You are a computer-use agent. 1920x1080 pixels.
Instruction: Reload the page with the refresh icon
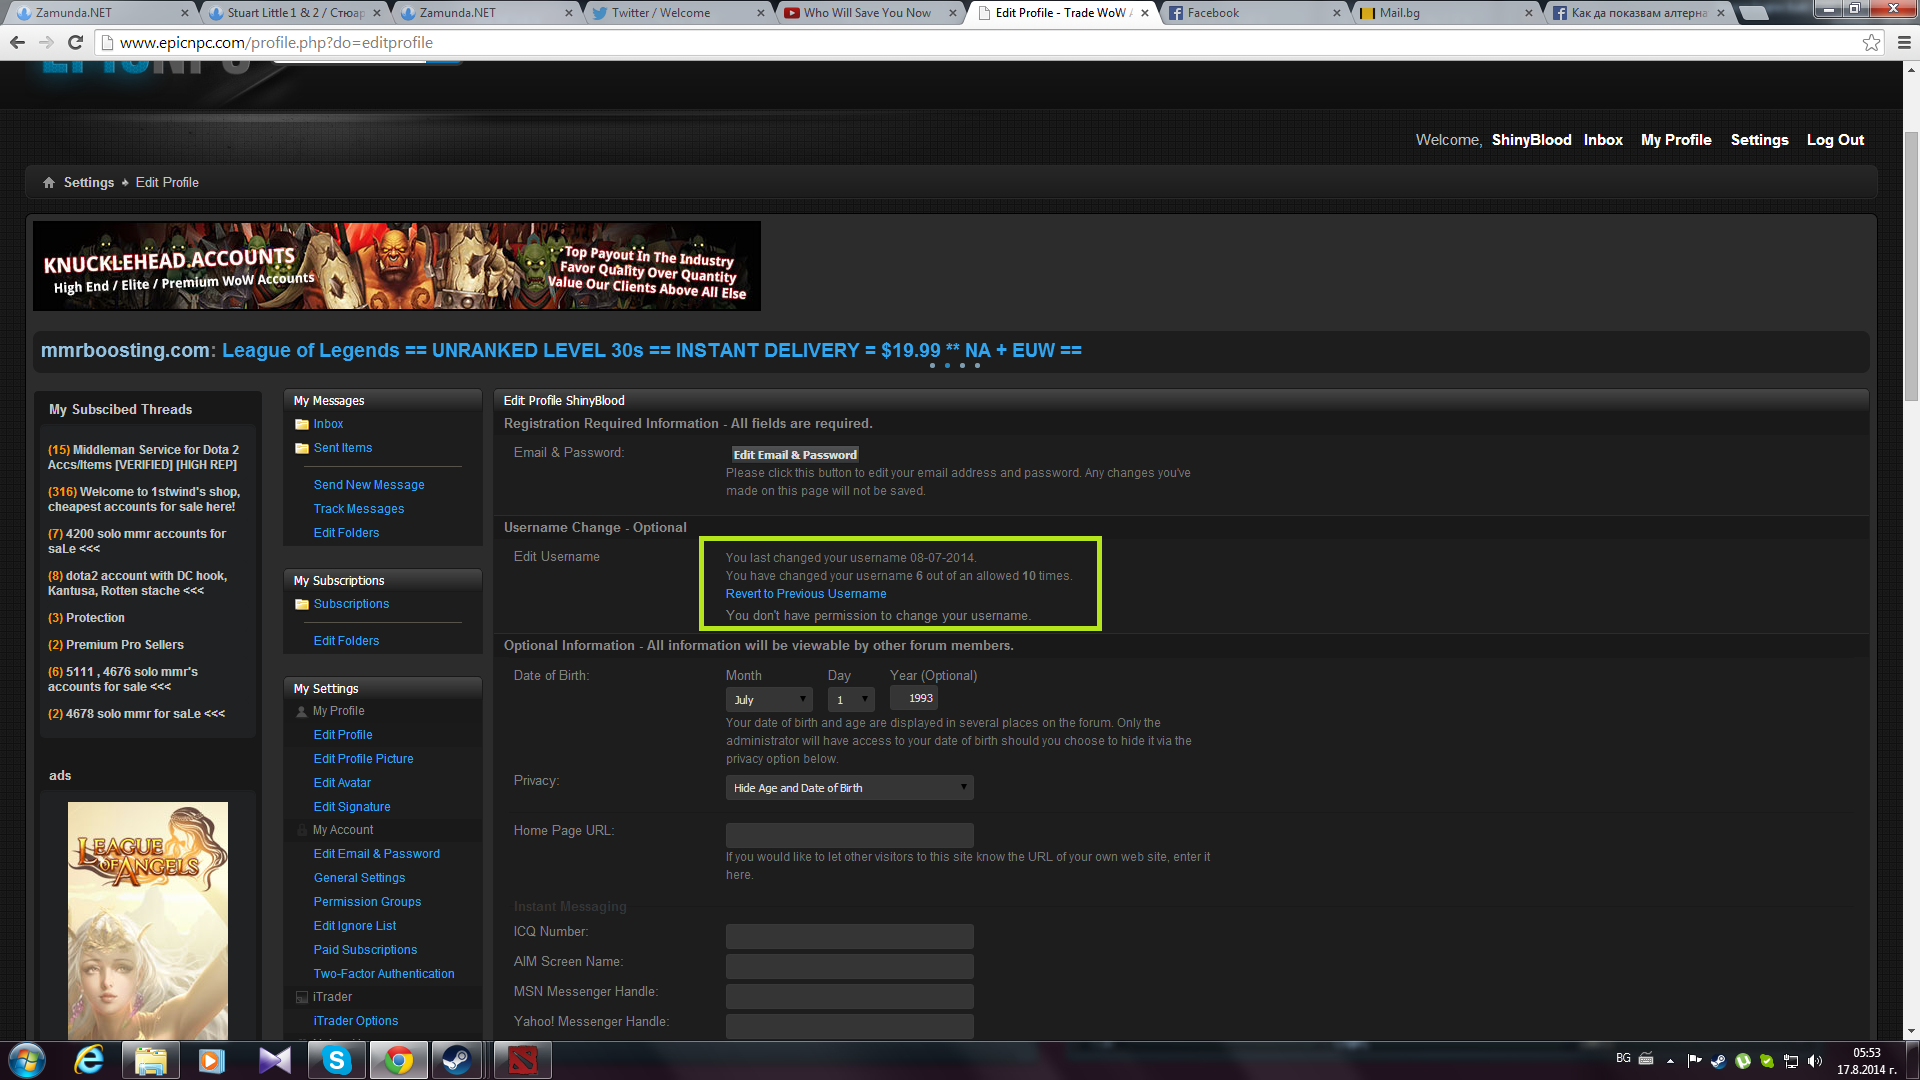75,42
